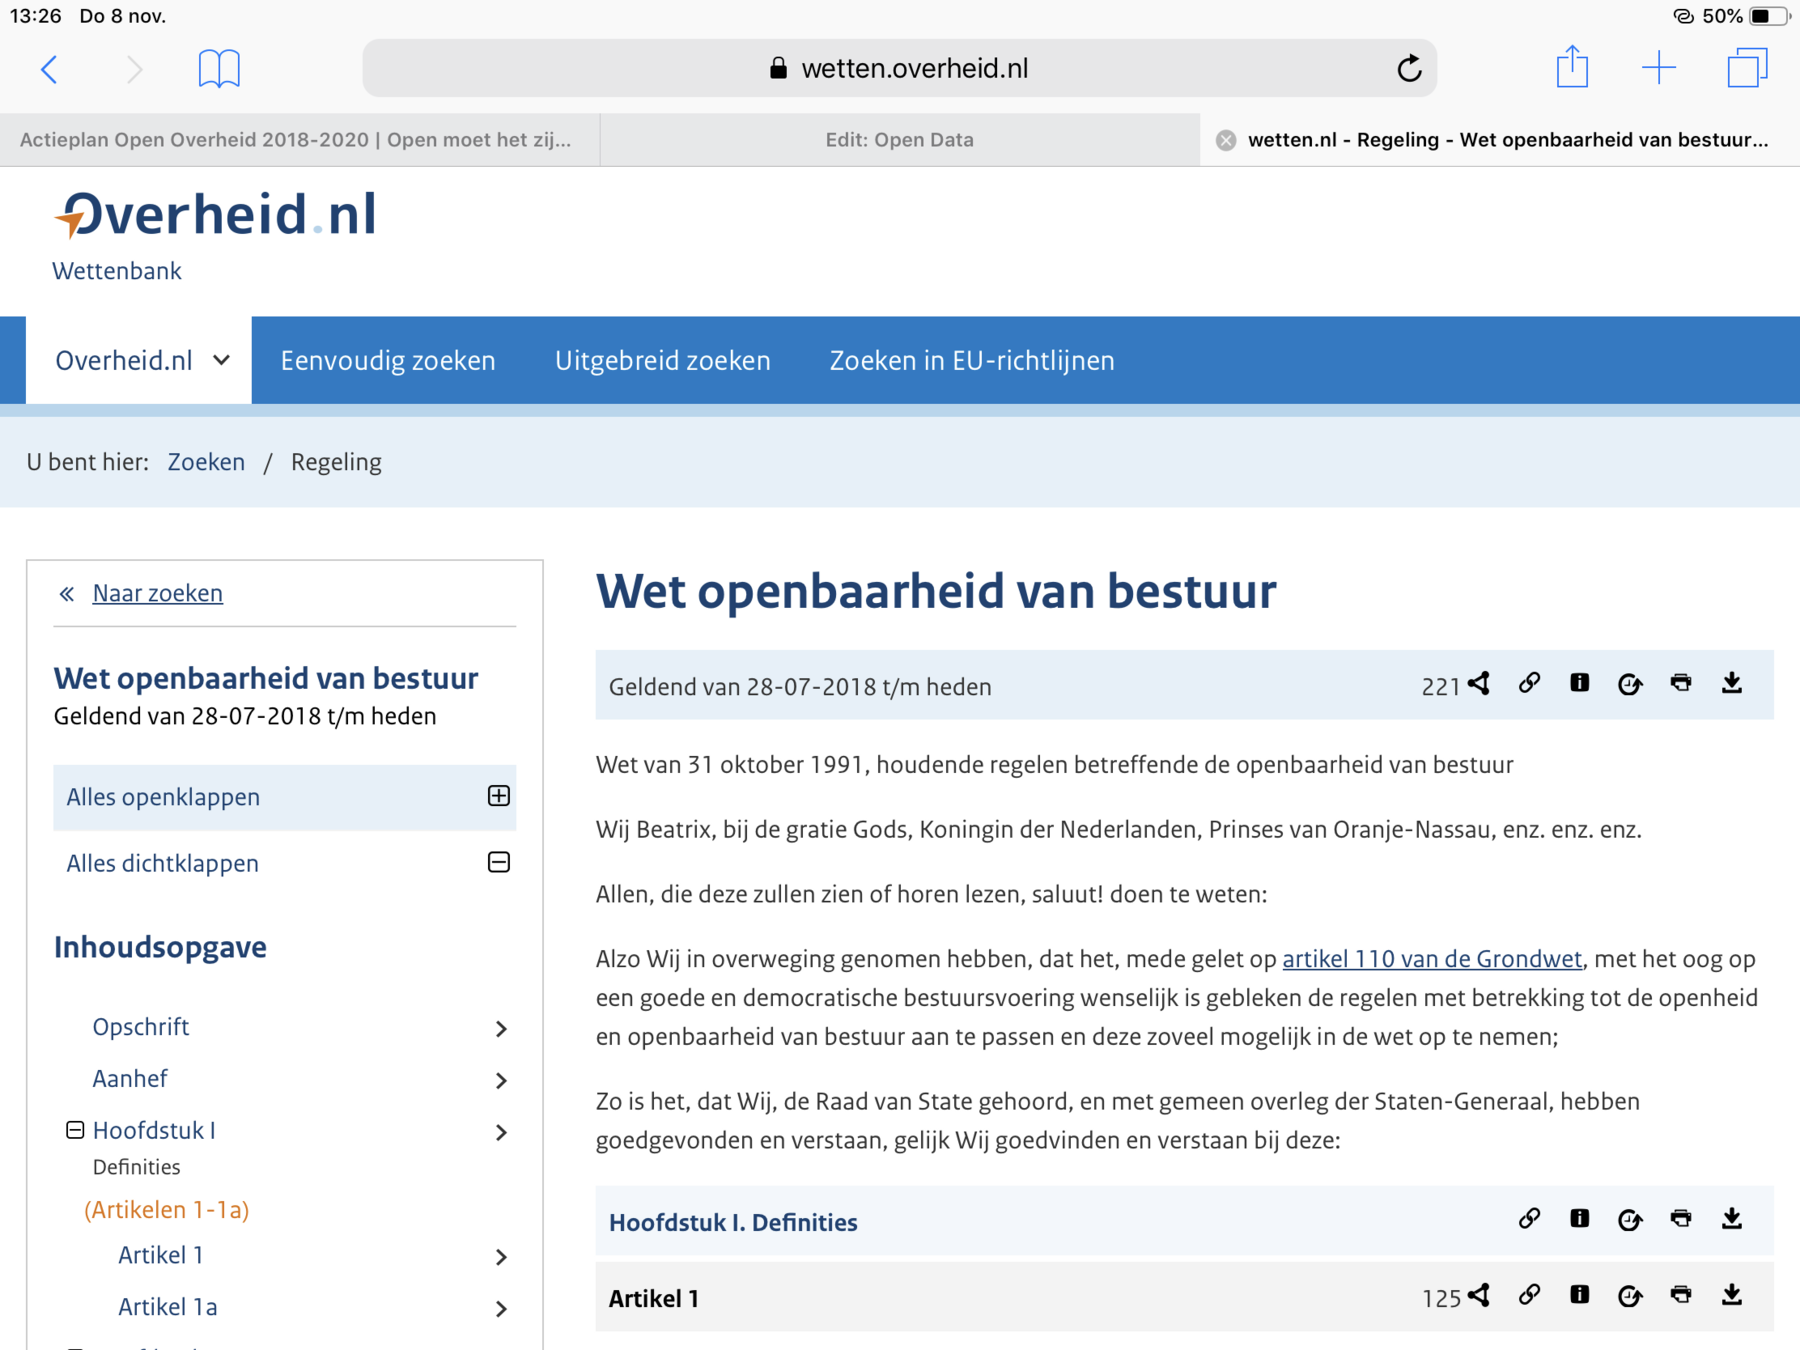Select Hoofdstuk I in Inhoudsopgave
The width and height of the screenshot is (1800, 1350).
pos(154,1131)
